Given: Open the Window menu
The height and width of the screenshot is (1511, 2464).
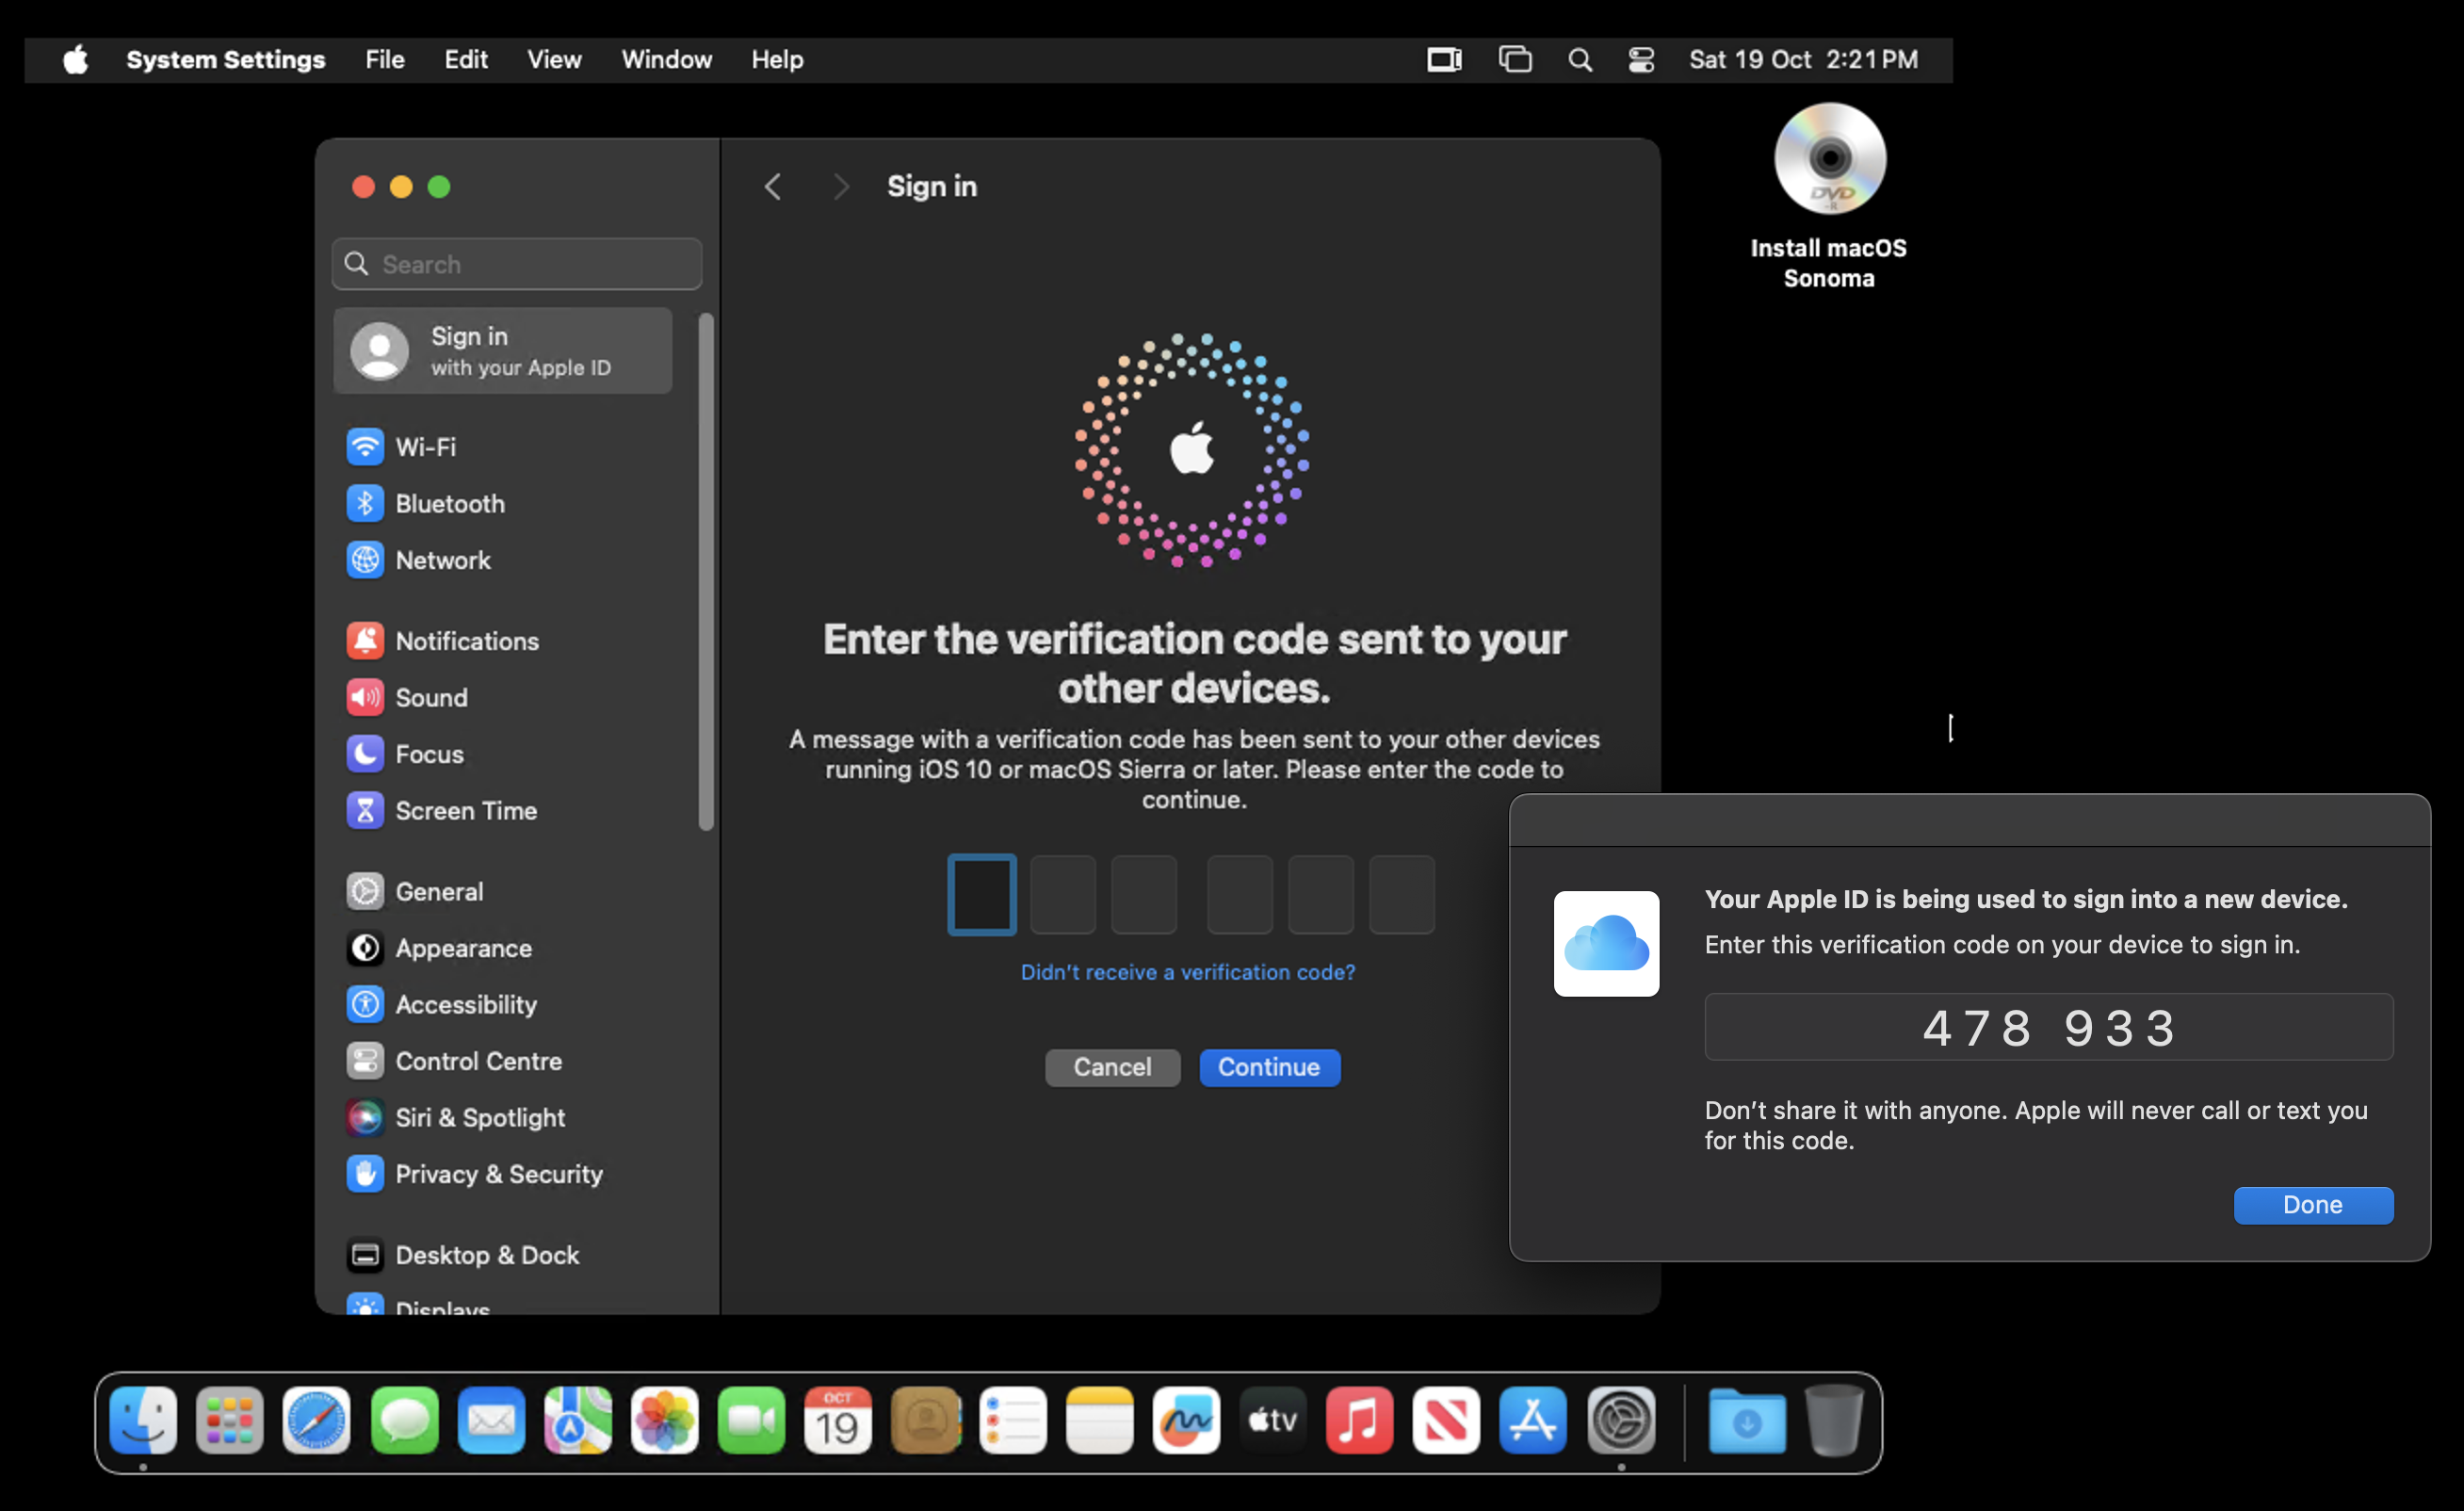Looking at the screenshot, I should (666, 59).
